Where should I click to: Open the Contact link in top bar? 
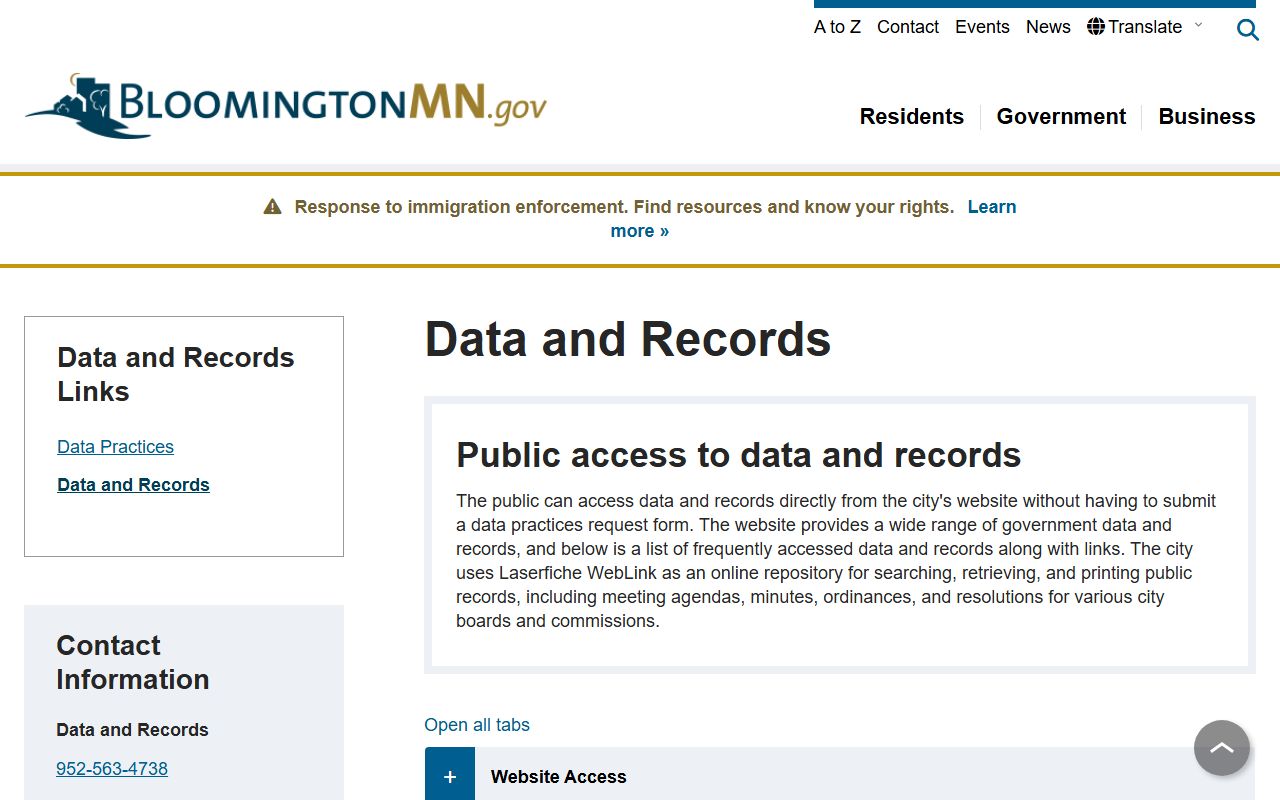click(x=908, y=27)
